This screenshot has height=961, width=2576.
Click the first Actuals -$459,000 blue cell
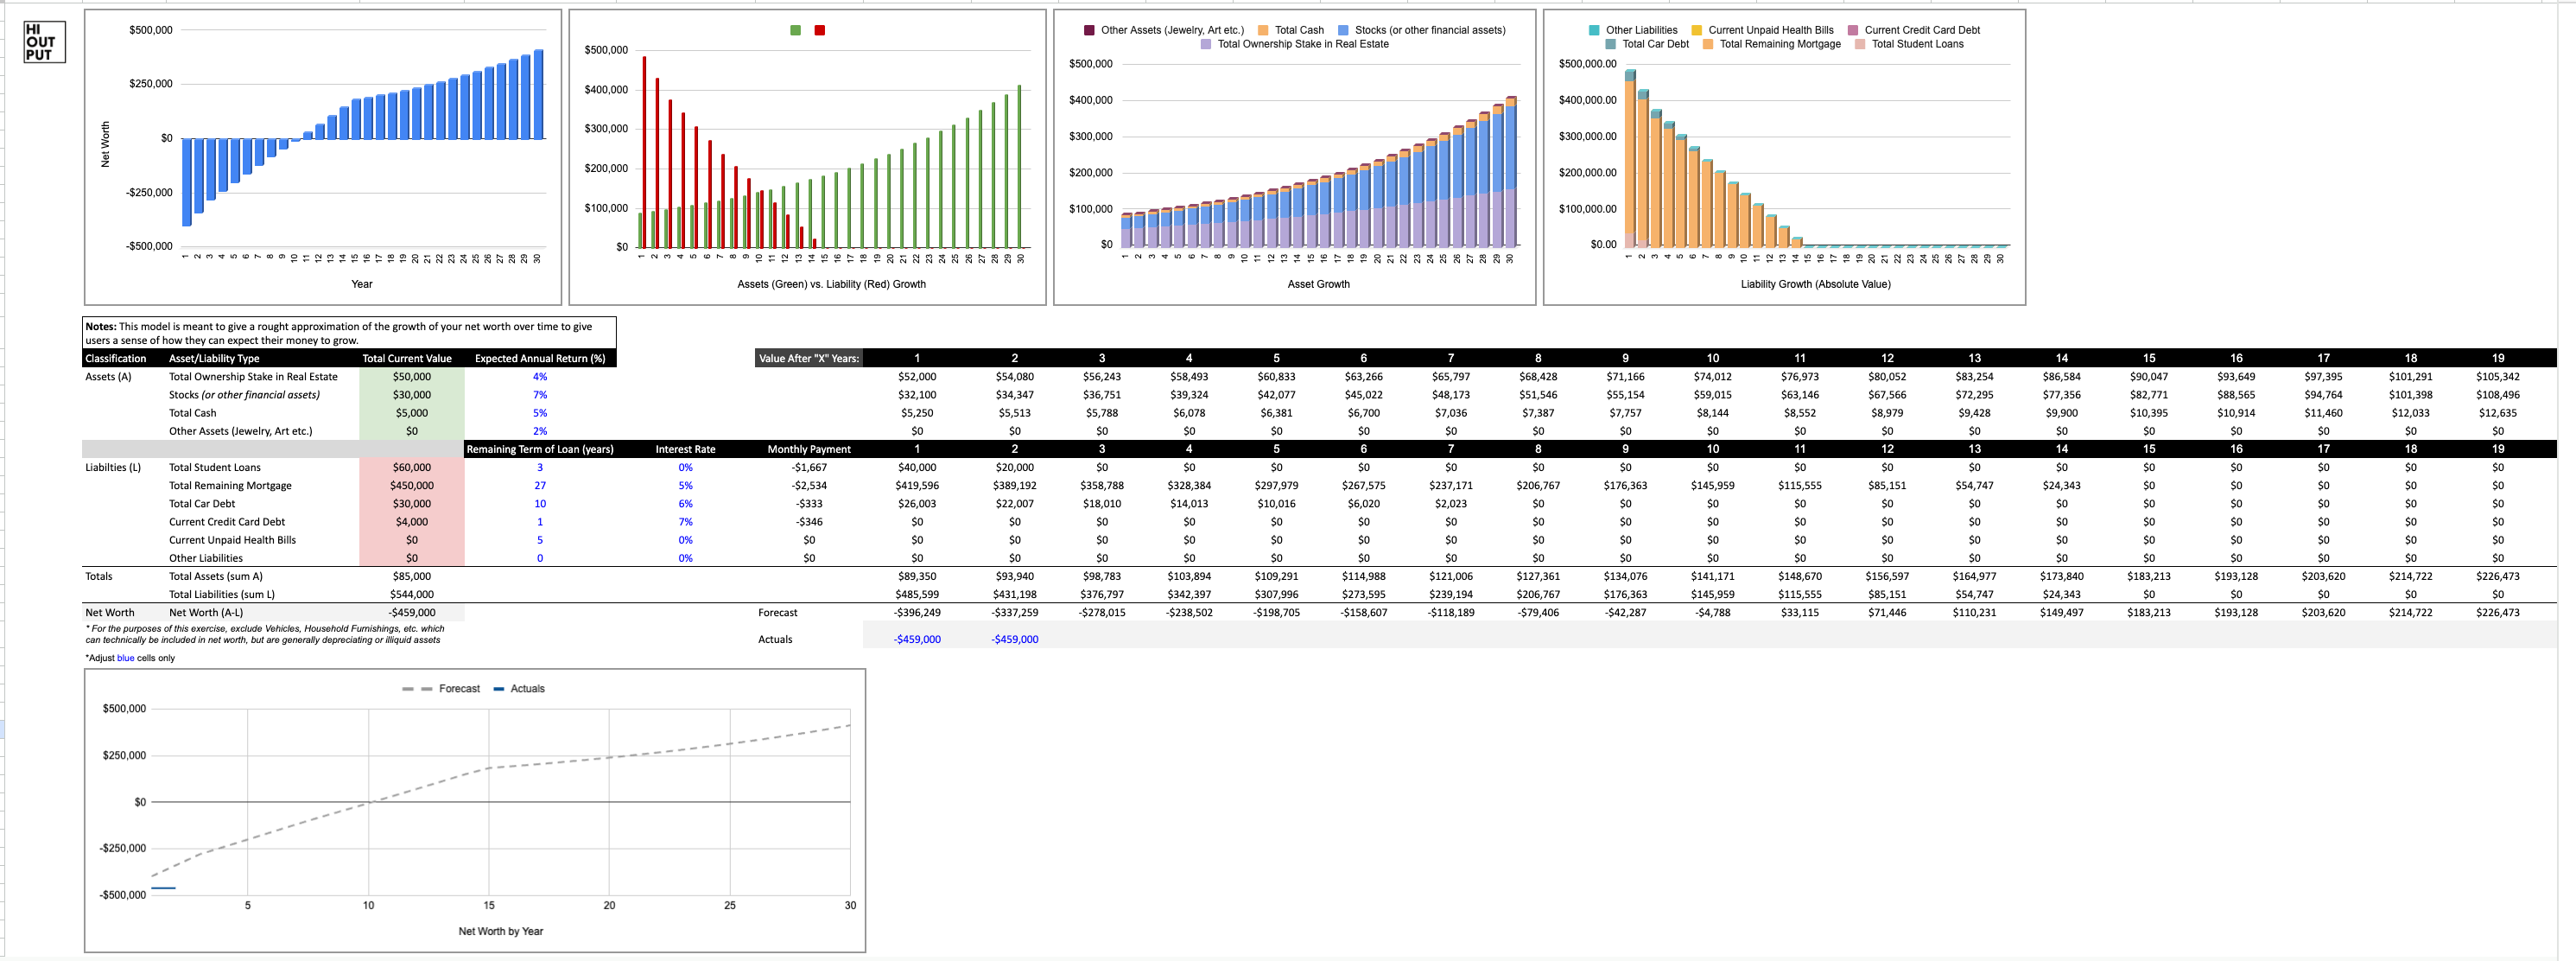(916, 640)
